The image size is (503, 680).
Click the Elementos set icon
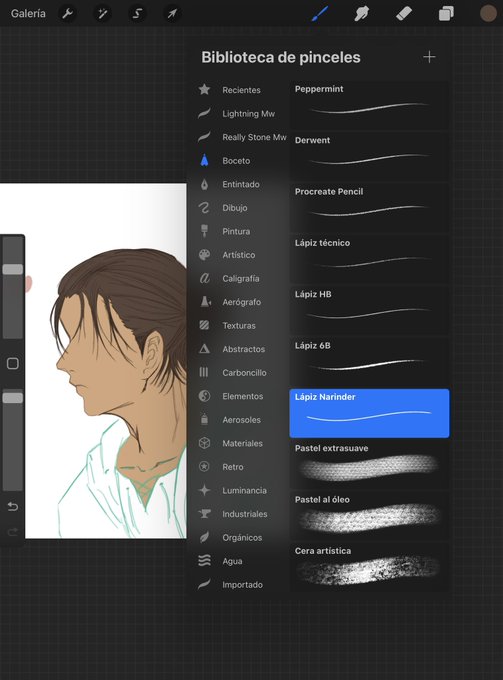coord(204,396)
